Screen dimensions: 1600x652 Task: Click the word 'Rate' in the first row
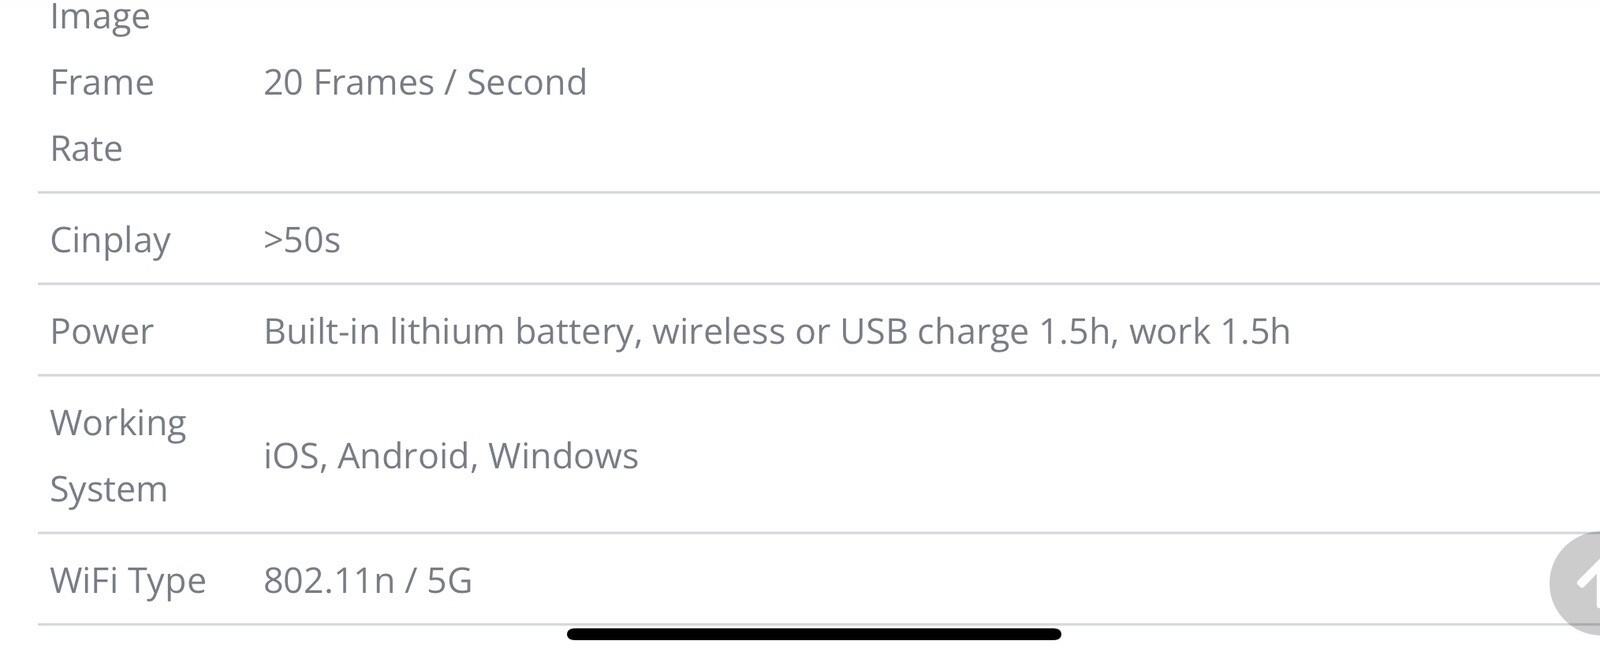(87, 148)
